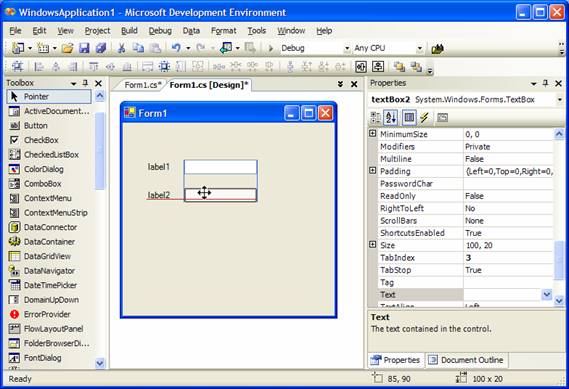Select the FontDialog control in the Toolbox
Screen dimensions: 569x389
49,358
